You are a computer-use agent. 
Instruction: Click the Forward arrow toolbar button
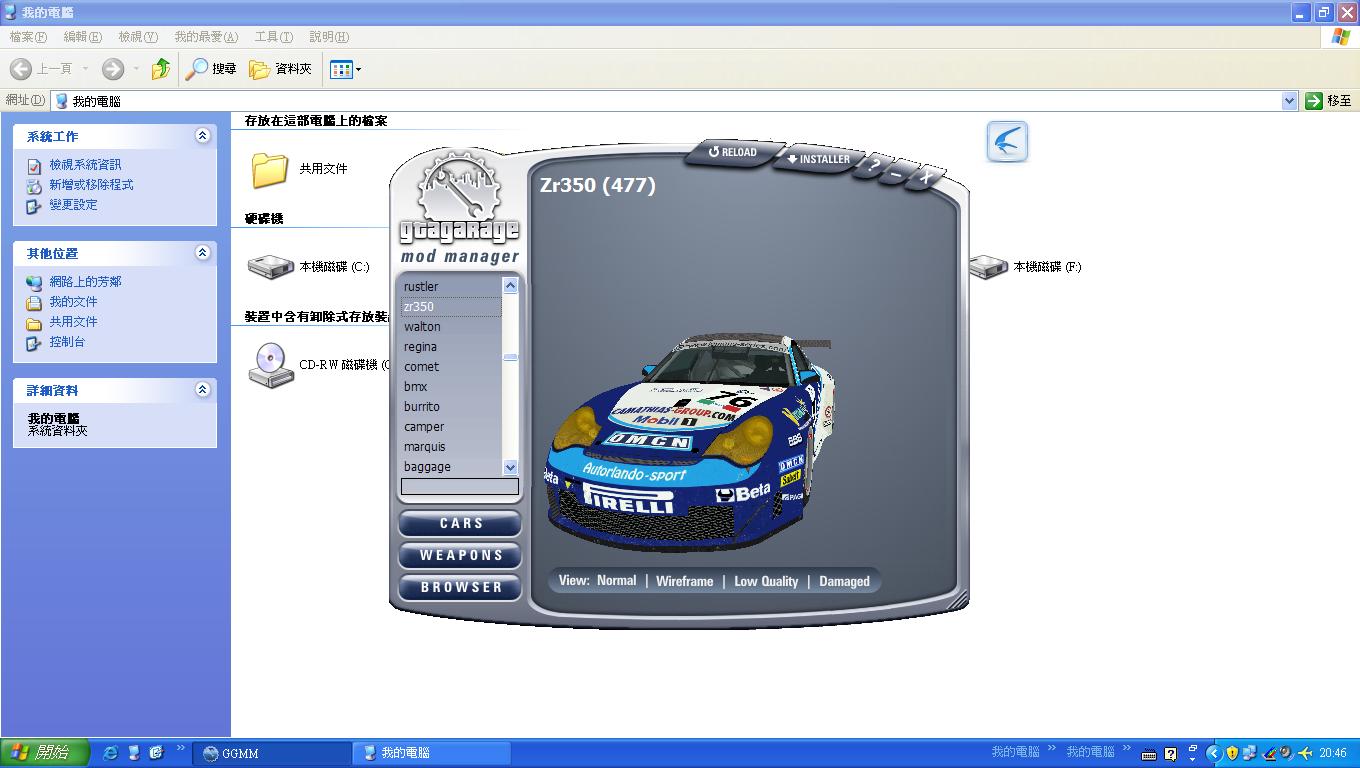[113, 69]
